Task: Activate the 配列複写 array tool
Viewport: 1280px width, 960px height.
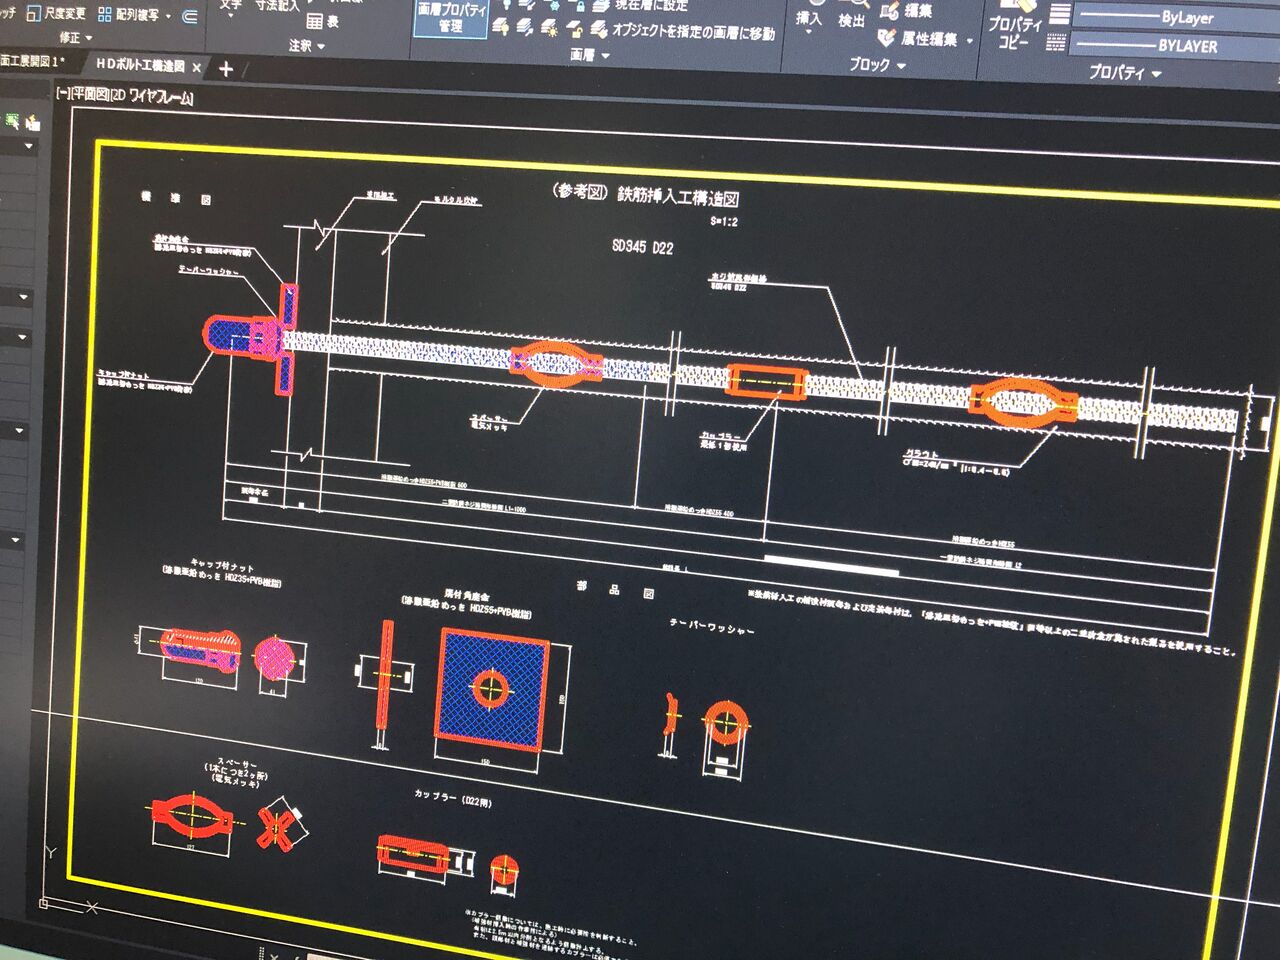Action: (127, 14)
